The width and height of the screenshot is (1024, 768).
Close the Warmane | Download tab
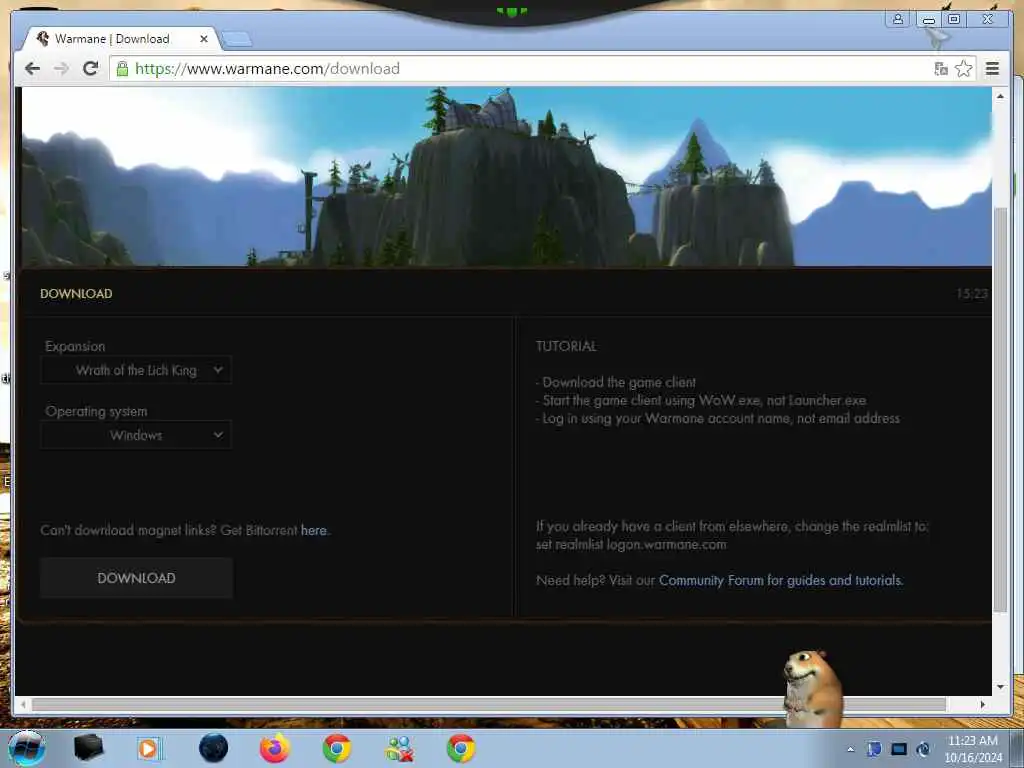click(x=204, y=39)
